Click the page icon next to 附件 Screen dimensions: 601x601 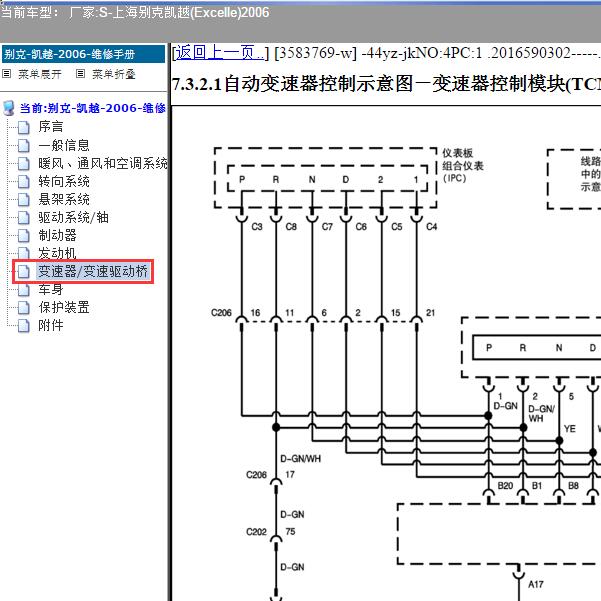pyautogui.click(x=23, y=325)
